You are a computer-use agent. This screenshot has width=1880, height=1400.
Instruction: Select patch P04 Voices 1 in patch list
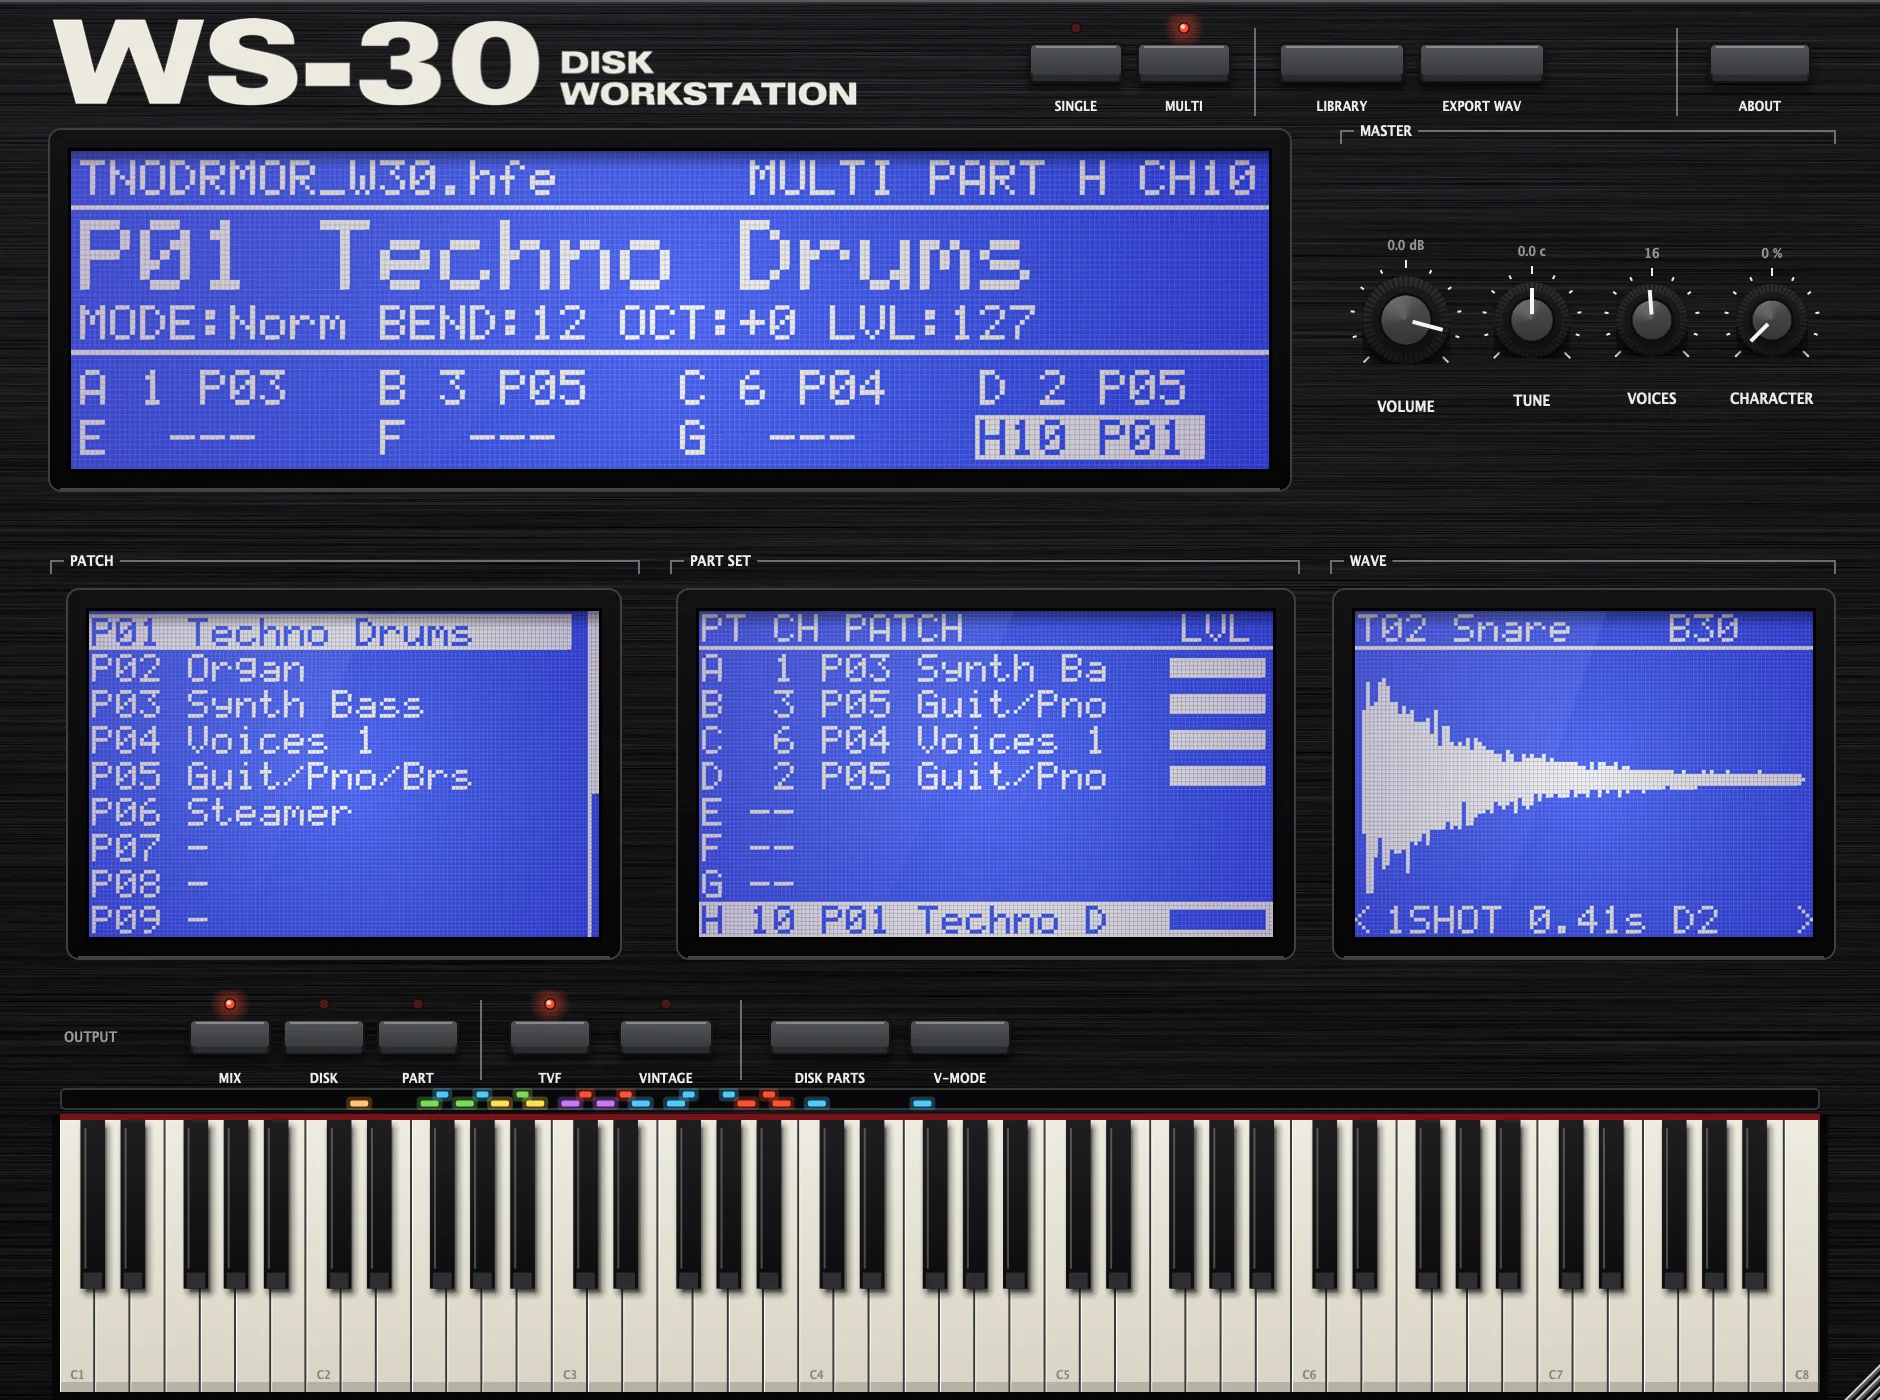pyautogui.click(x=330, y=741)
